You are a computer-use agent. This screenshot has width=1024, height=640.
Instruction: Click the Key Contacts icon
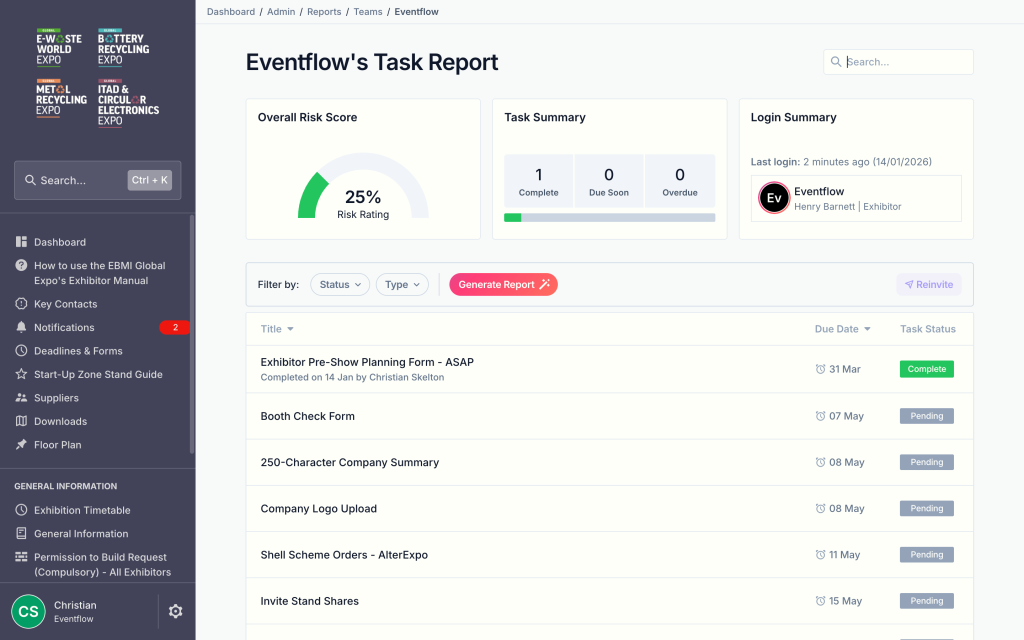[x=22, y=304]
